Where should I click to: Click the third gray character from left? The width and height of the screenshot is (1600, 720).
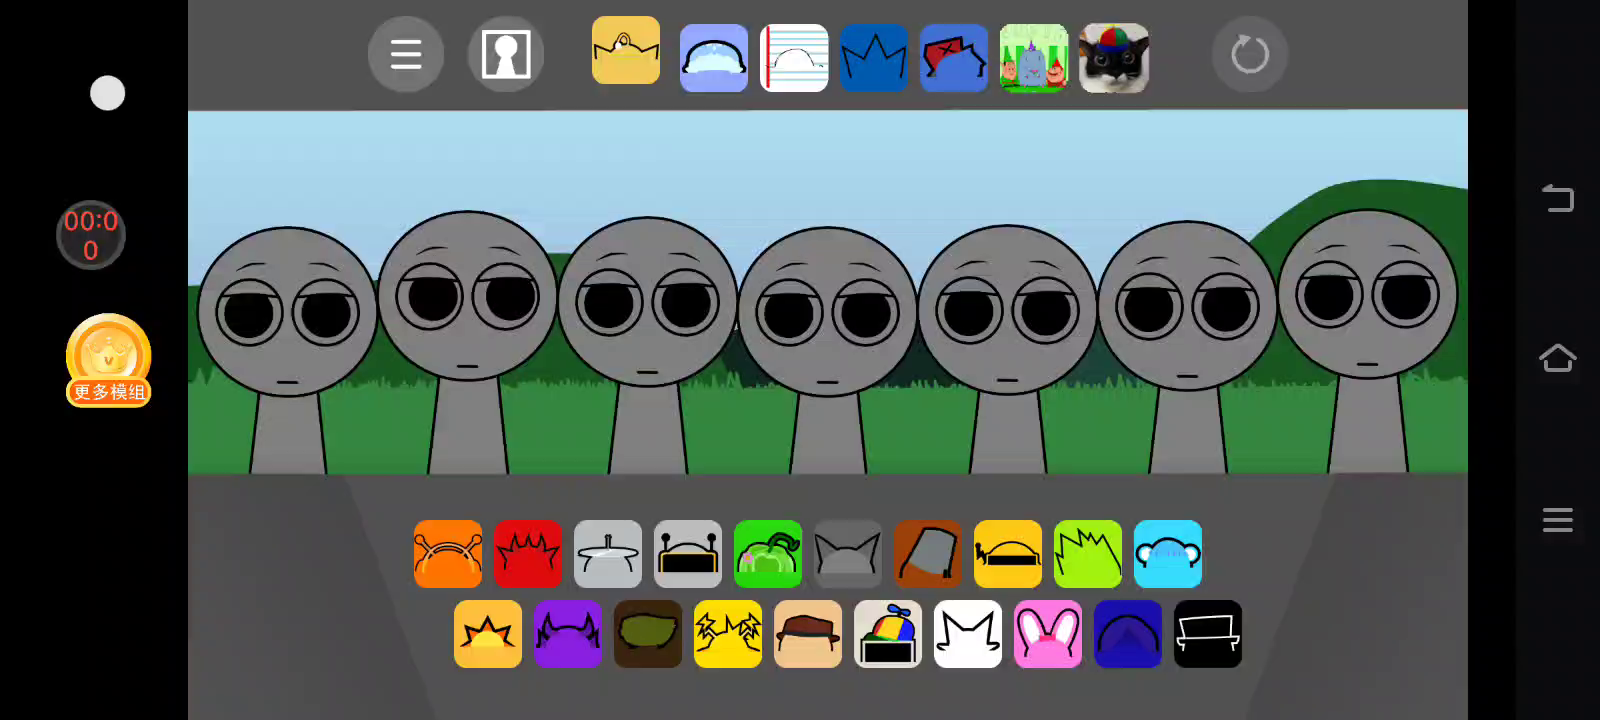648,345
